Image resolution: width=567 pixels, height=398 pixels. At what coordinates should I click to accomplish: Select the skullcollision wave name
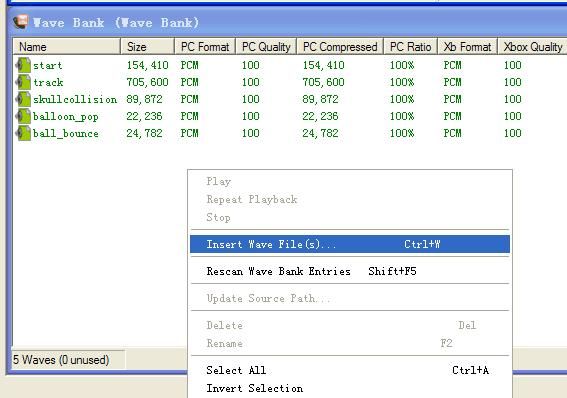click(75, 99)
